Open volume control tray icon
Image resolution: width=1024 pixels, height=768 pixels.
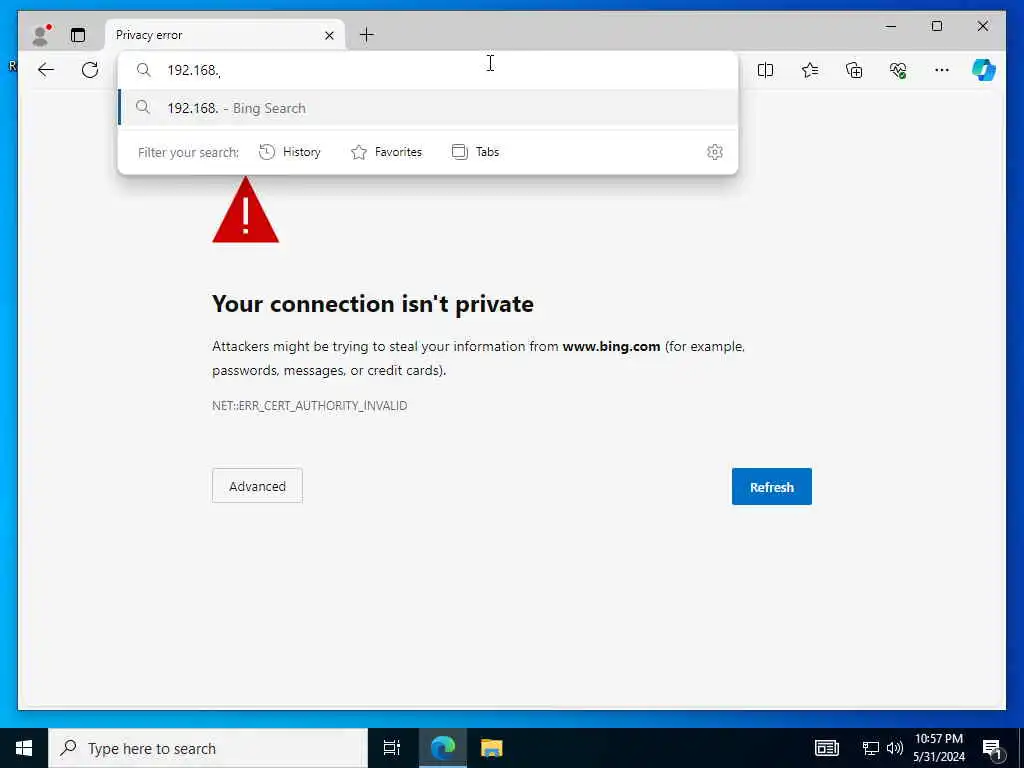coord(895,748)
